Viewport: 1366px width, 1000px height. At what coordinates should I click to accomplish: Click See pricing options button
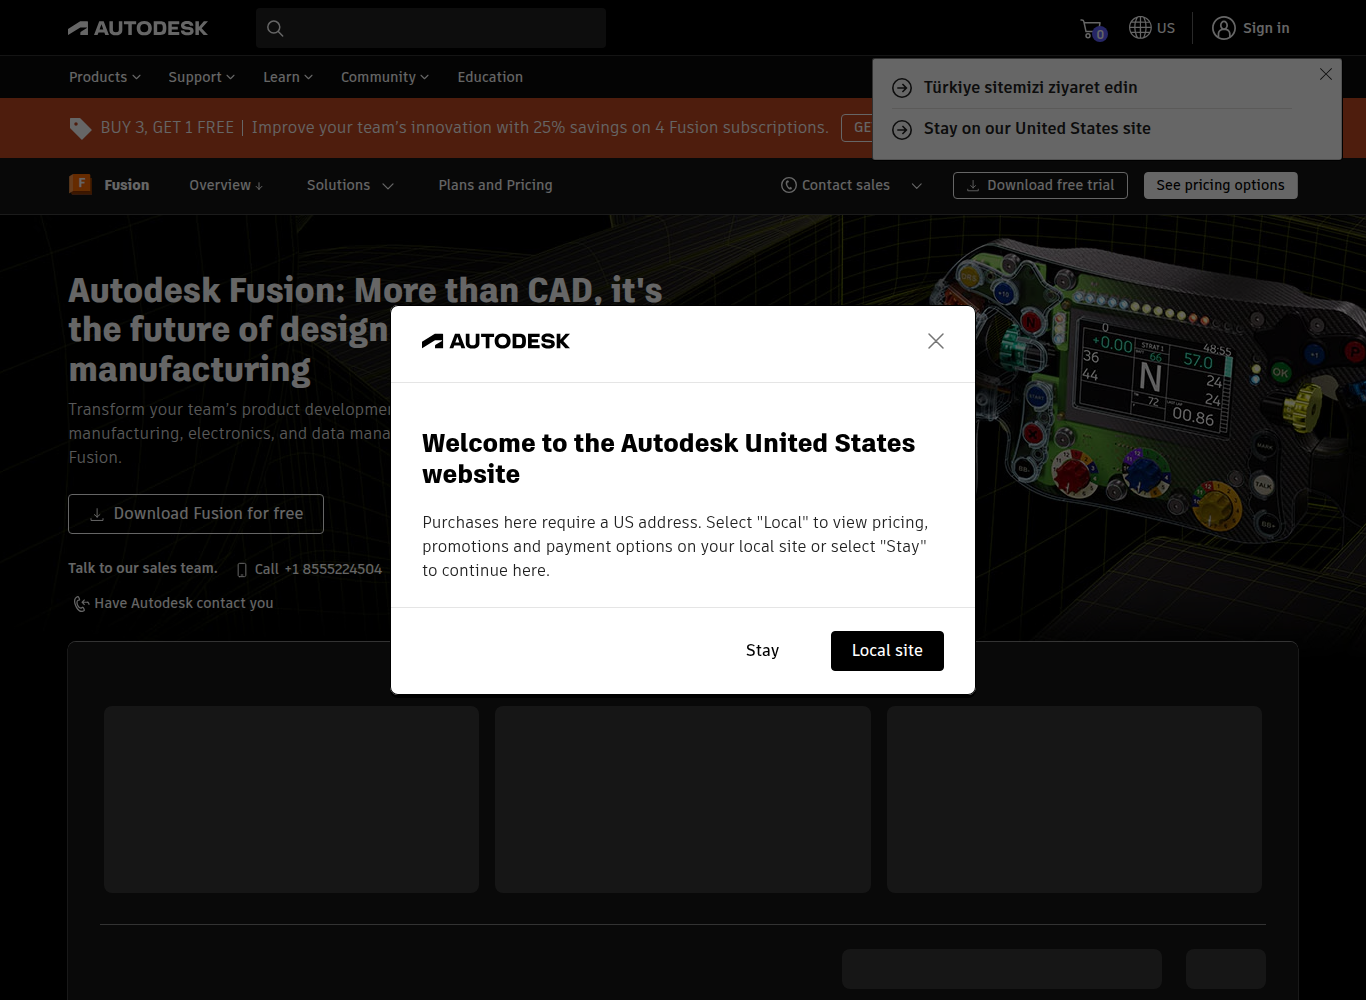point(1220,185)
